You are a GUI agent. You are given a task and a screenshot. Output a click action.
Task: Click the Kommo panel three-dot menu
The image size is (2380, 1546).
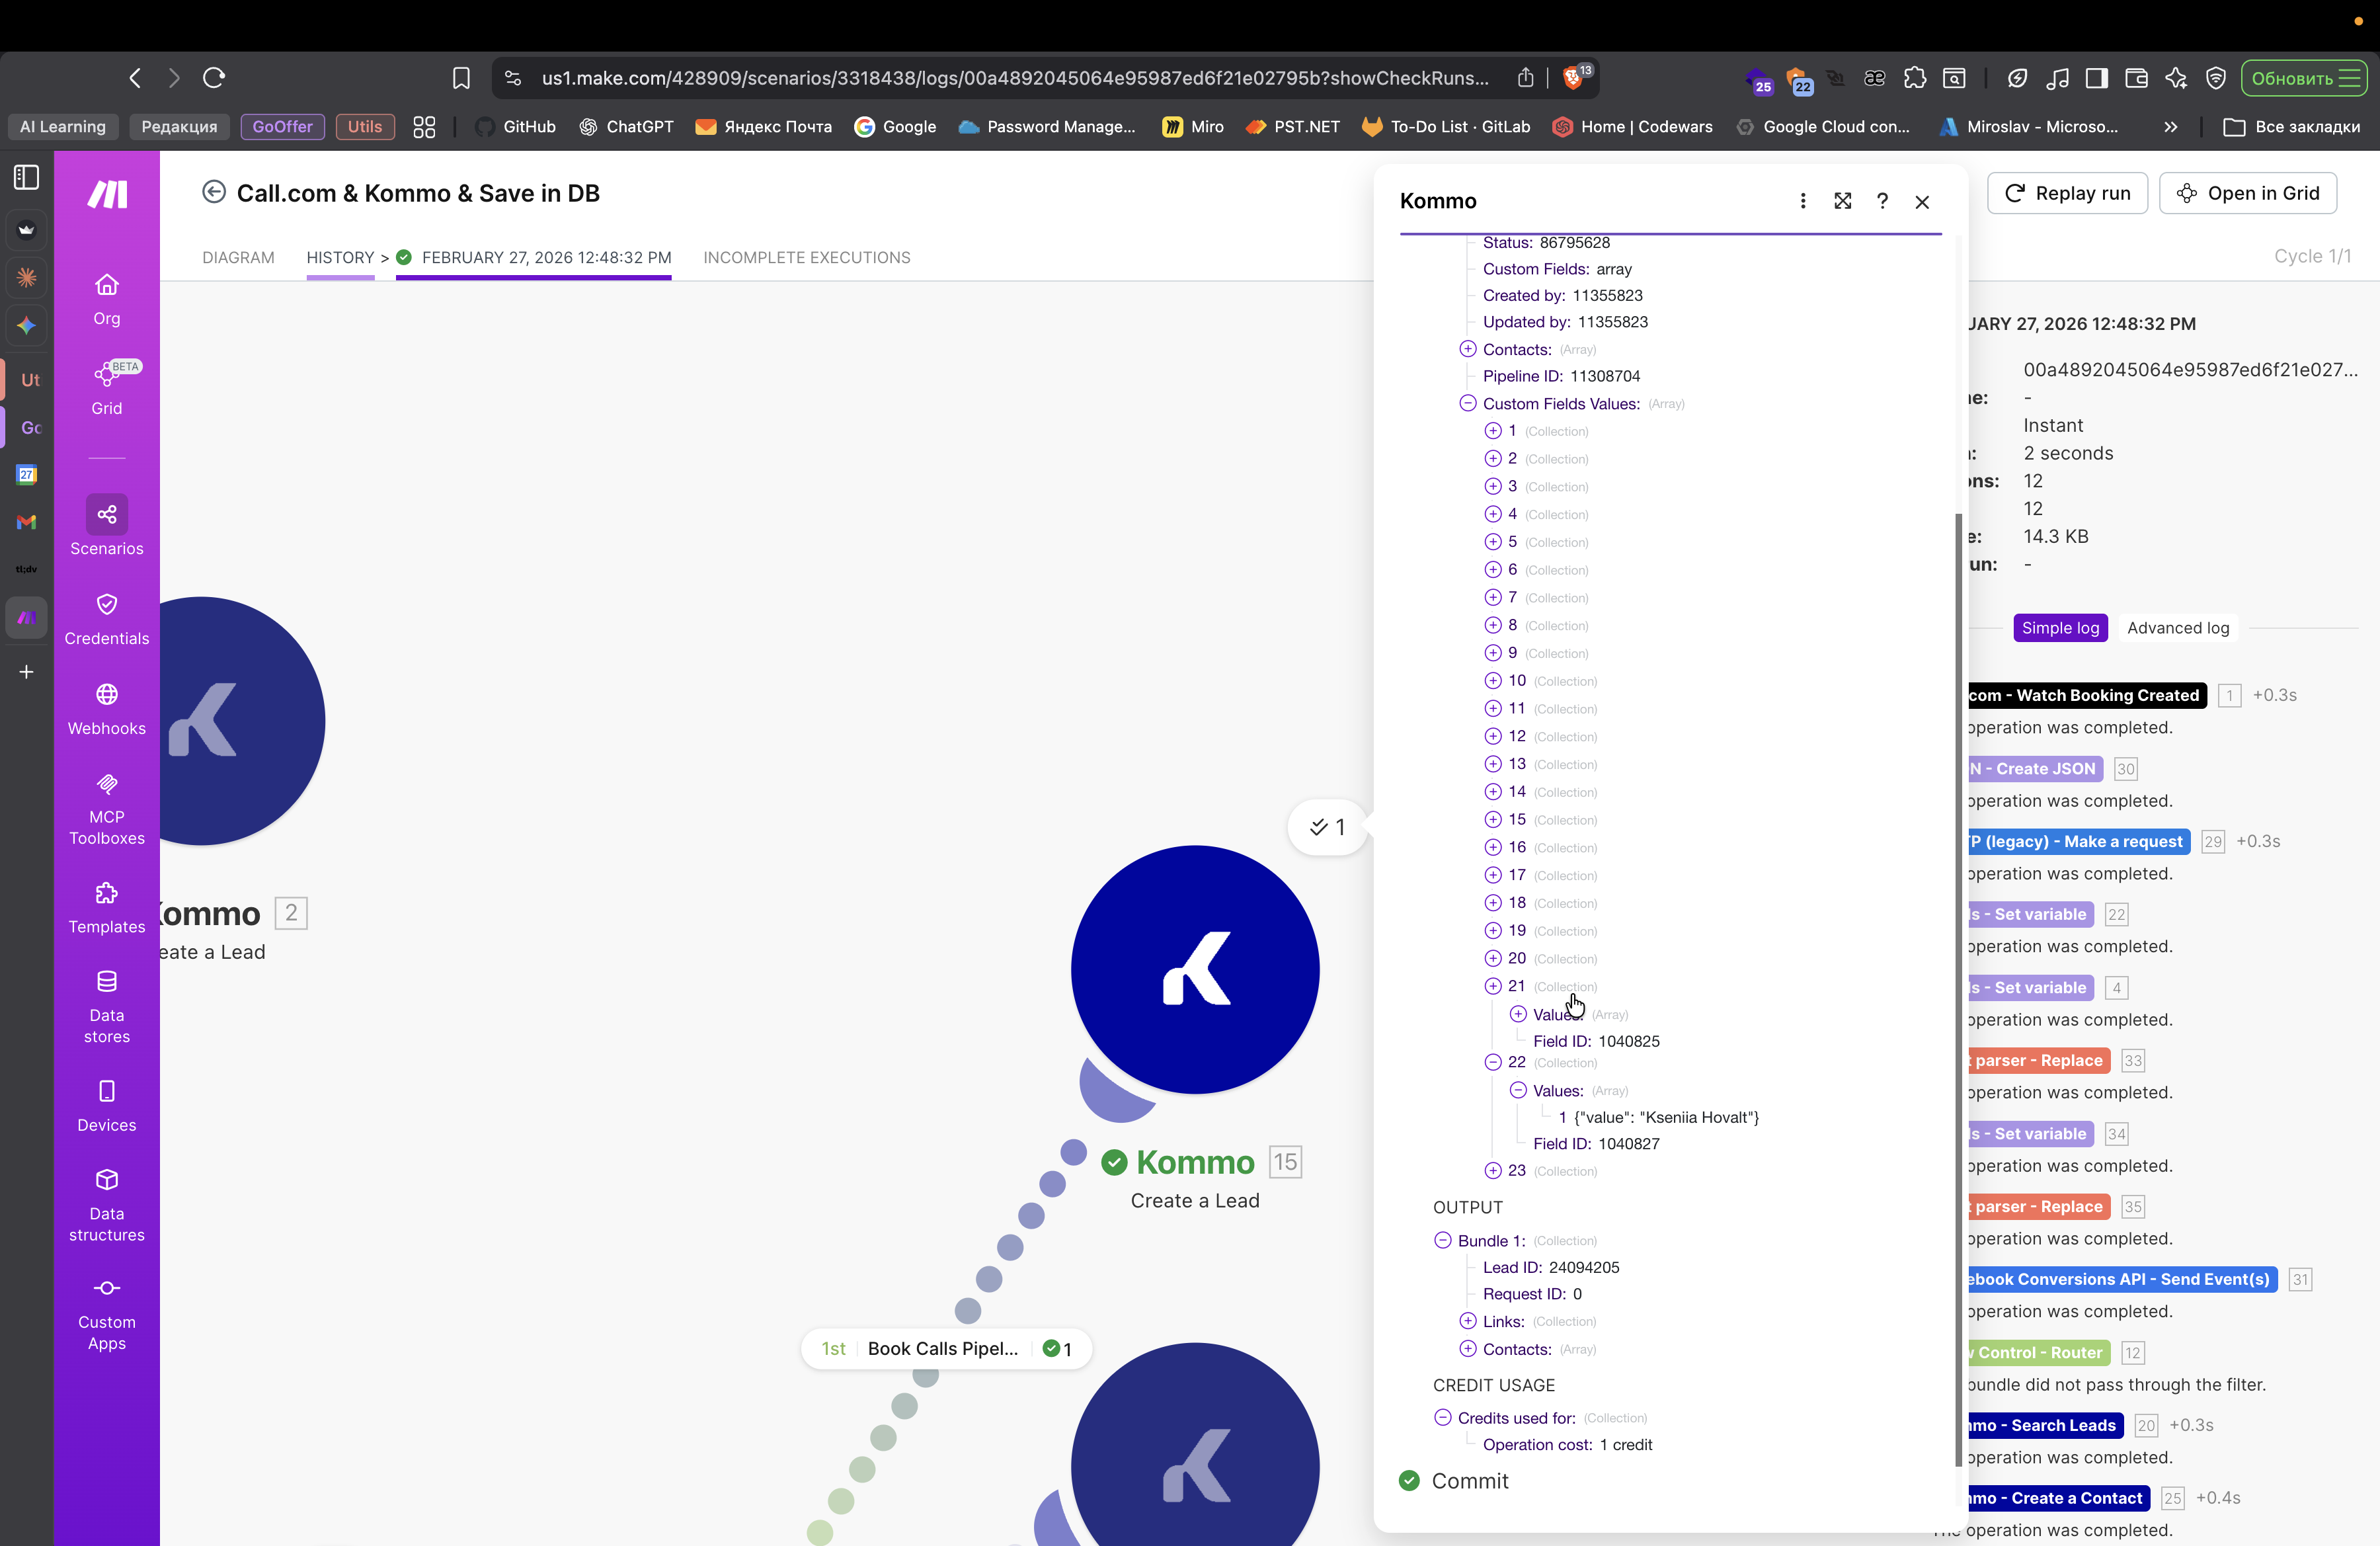(1802, 201)
